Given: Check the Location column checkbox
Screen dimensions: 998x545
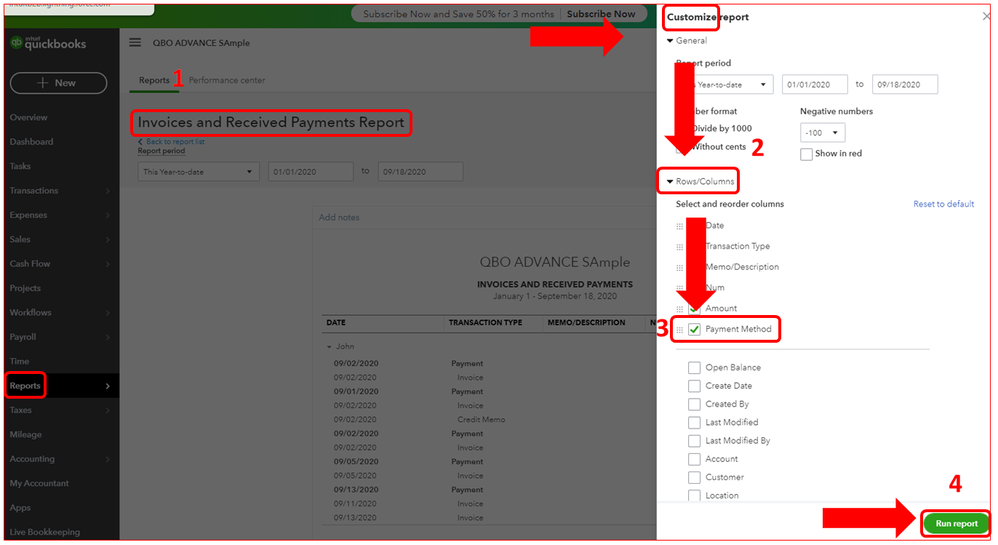Looking at the screenshot, I should pos(694,495).
